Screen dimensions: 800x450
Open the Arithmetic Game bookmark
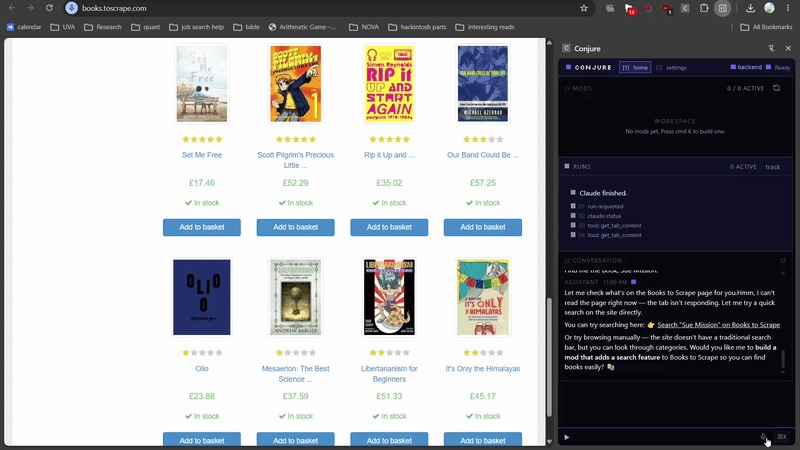click(x=302, y=27)
